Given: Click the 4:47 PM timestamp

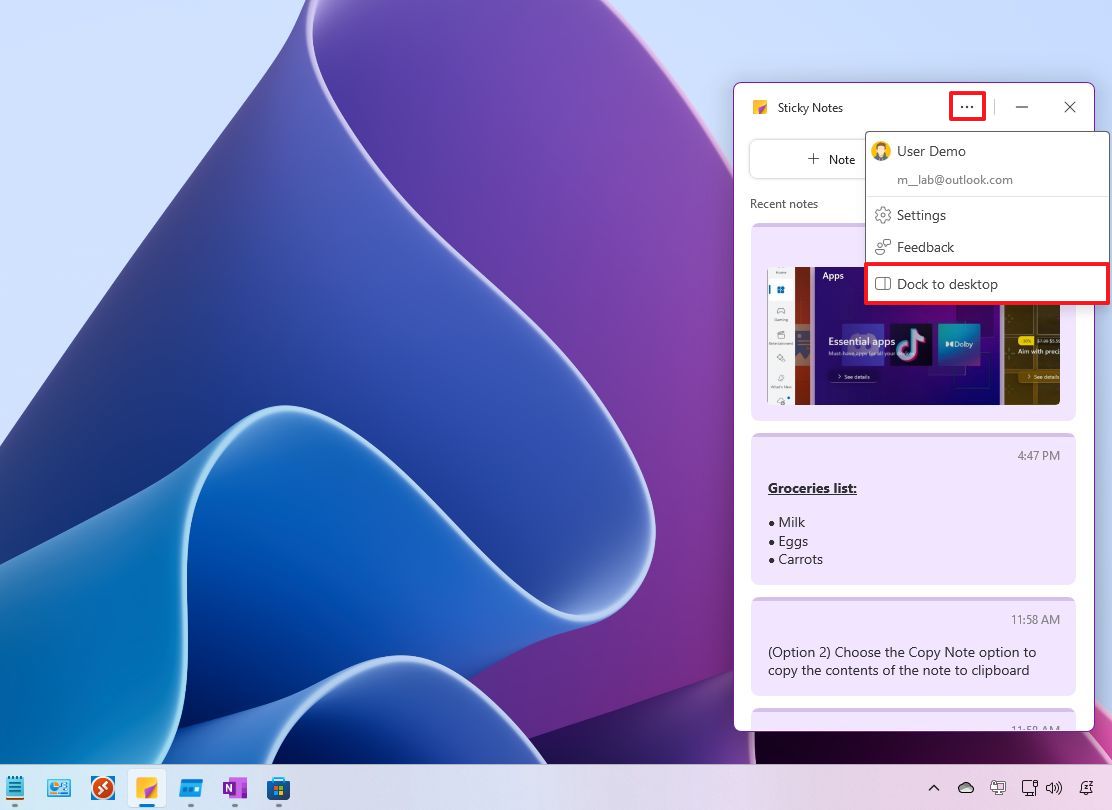Looking at the screenshot, I should click(x=1038, y=455).
